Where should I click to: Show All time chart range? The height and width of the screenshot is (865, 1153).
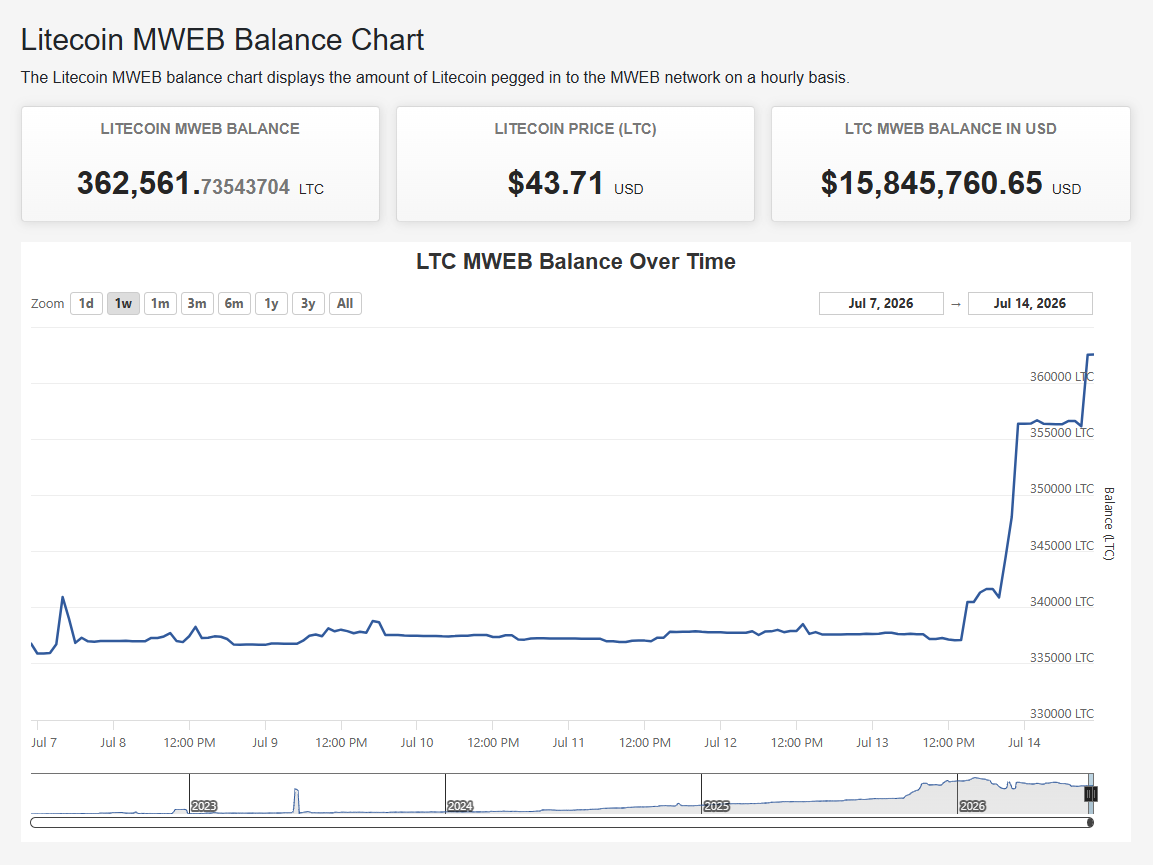click(x=345, y=303)
